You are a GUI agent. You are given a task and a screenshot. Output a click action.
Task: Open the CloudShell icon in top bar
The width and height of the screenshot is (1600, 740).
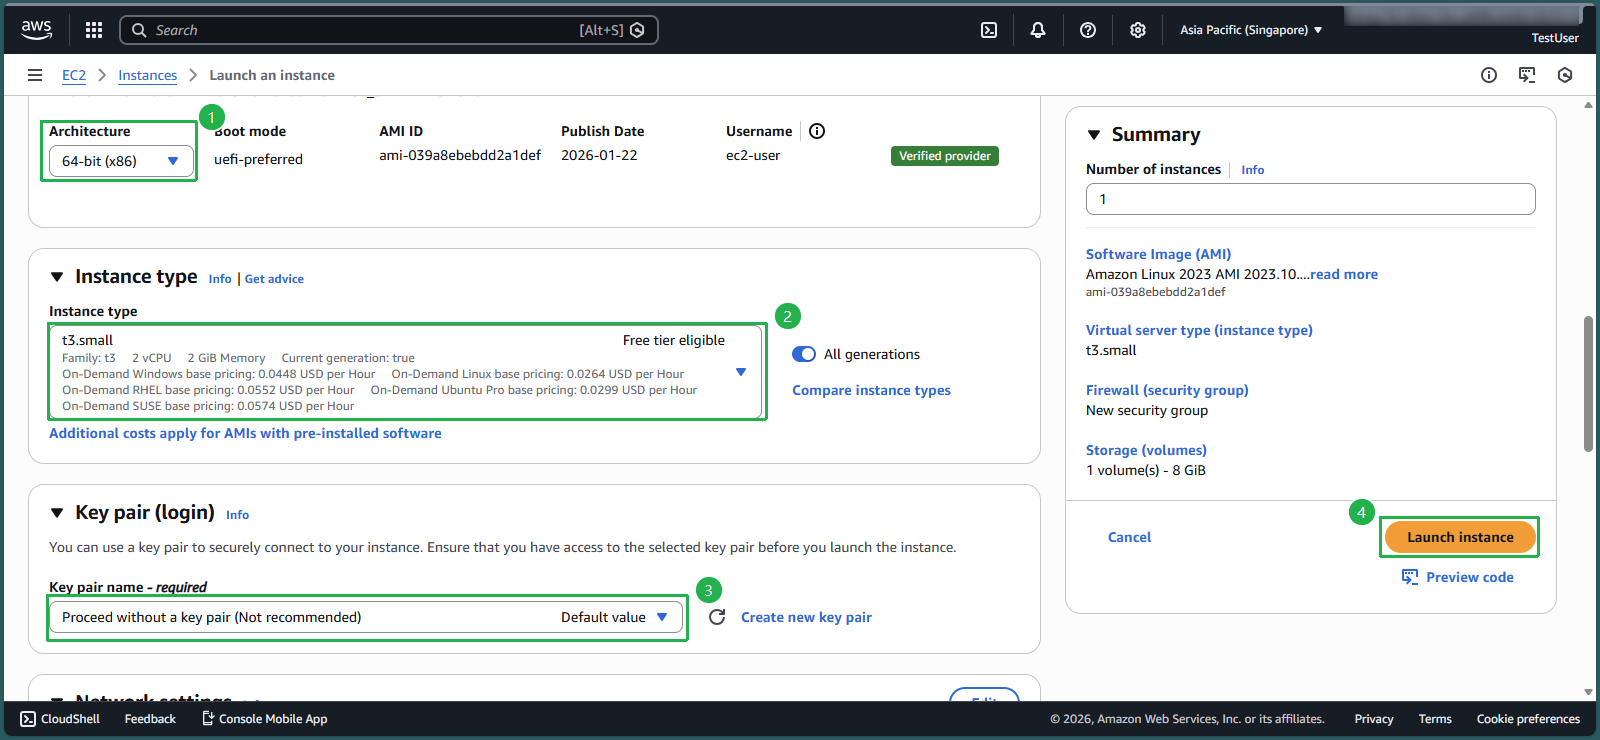pos(989,30)
